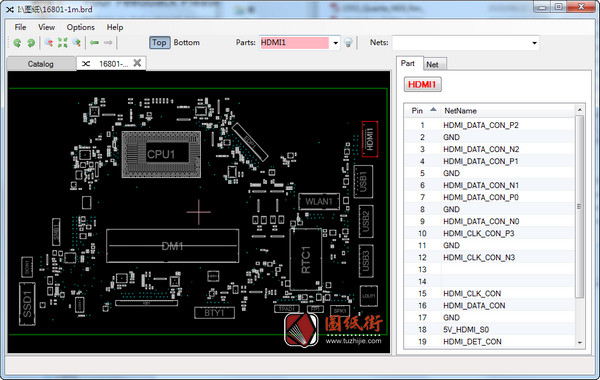Go forward with the gray right arrow

[x=108, y=42]
